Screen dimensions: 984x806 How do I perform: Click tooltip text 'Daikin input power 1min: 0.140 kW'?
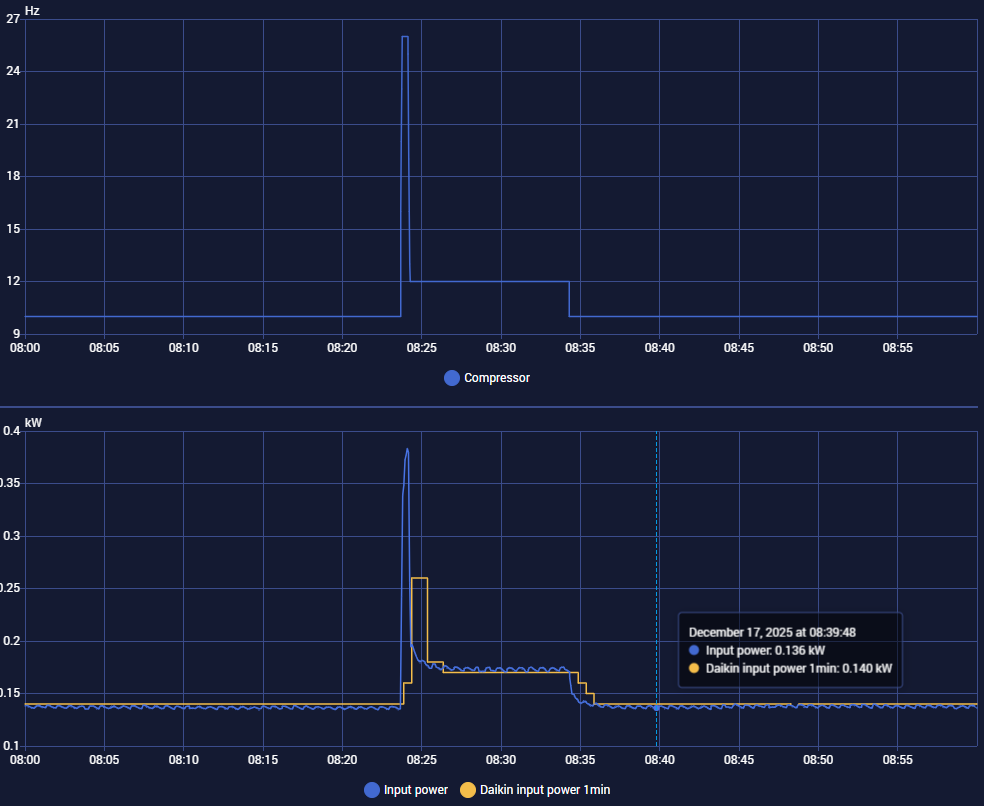coord(799,668)
